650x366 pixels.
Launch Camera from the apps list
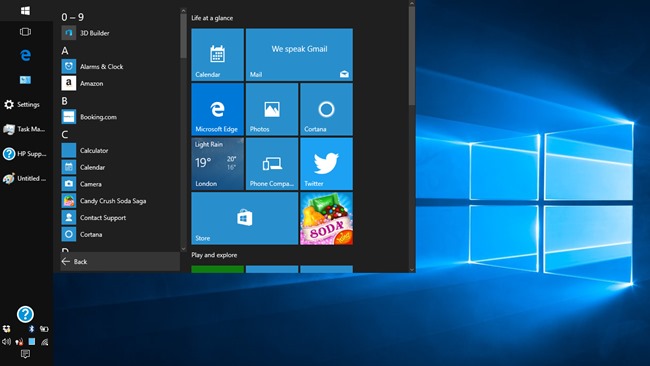120,184
